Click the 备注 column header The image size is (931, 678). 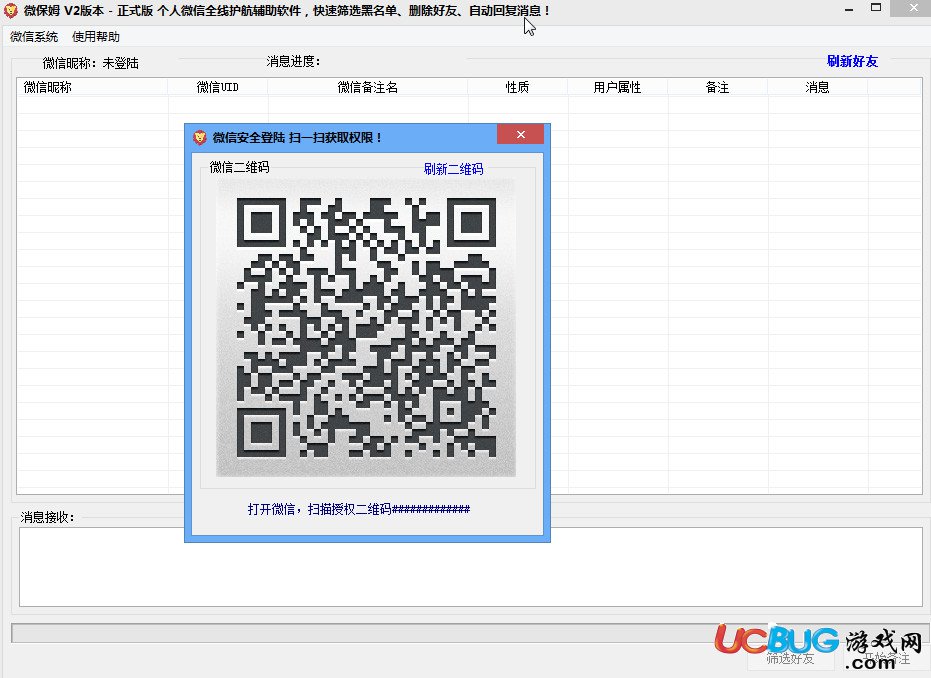[x=717, y=87]
